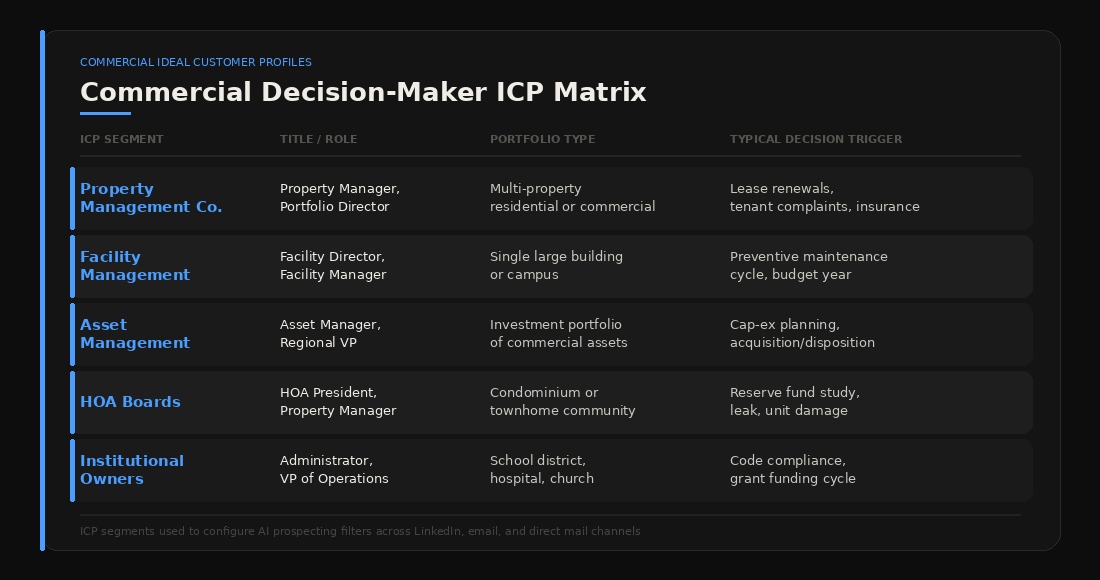Select the "Portfolio Type" column header
This screenshot has width=1100, height=580.
pyautogui.click(x=542, y=140)
